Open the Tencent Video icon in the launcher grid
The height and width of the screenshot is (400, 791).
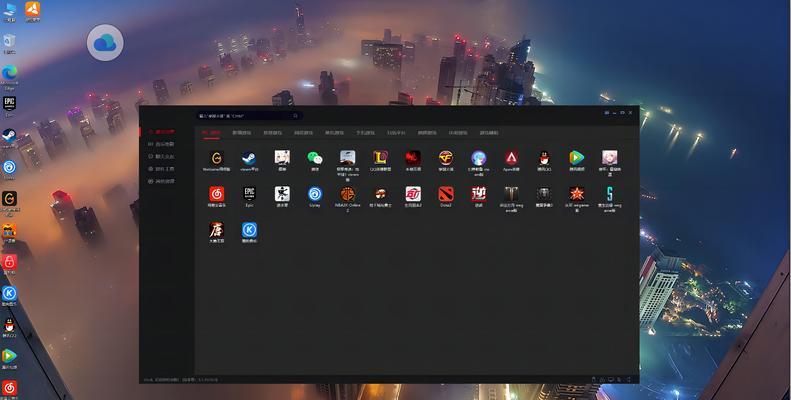577,158
